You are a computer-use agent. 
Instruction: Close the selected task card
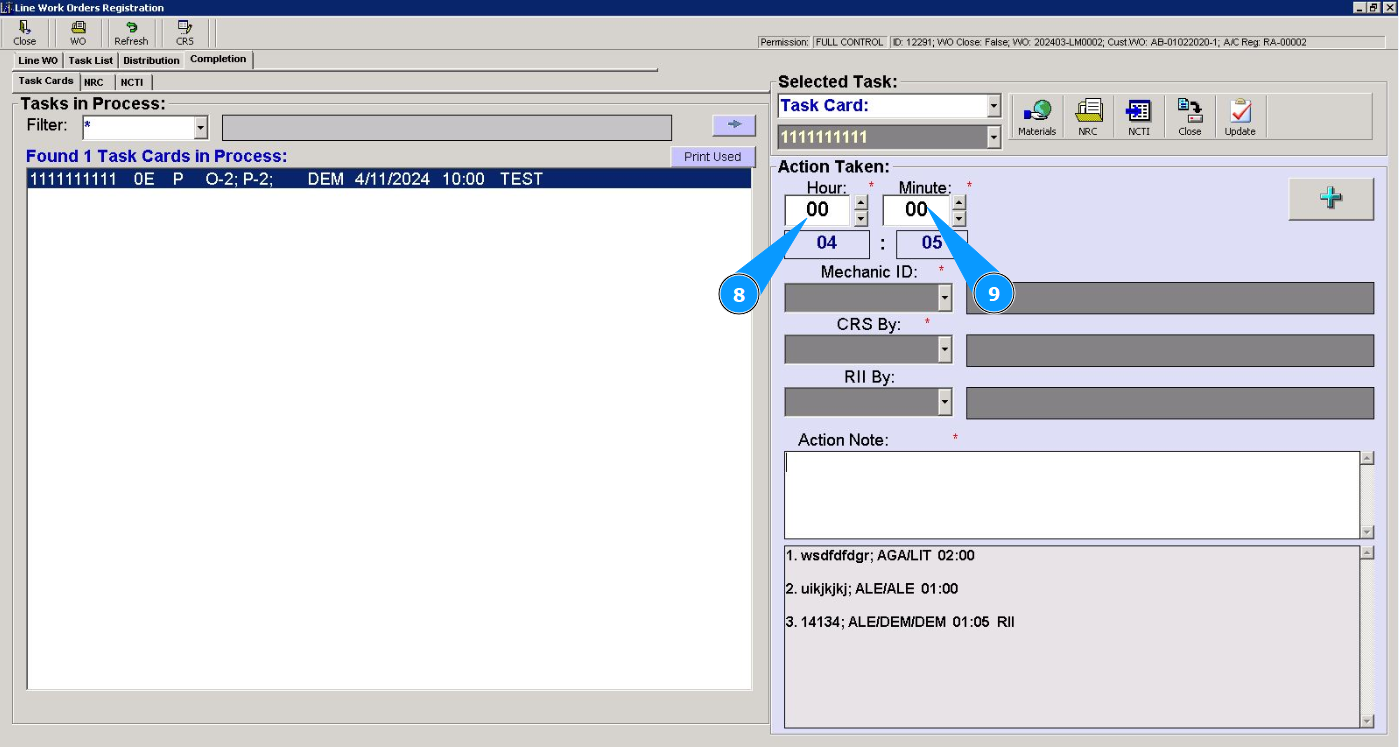[1190, 118]
